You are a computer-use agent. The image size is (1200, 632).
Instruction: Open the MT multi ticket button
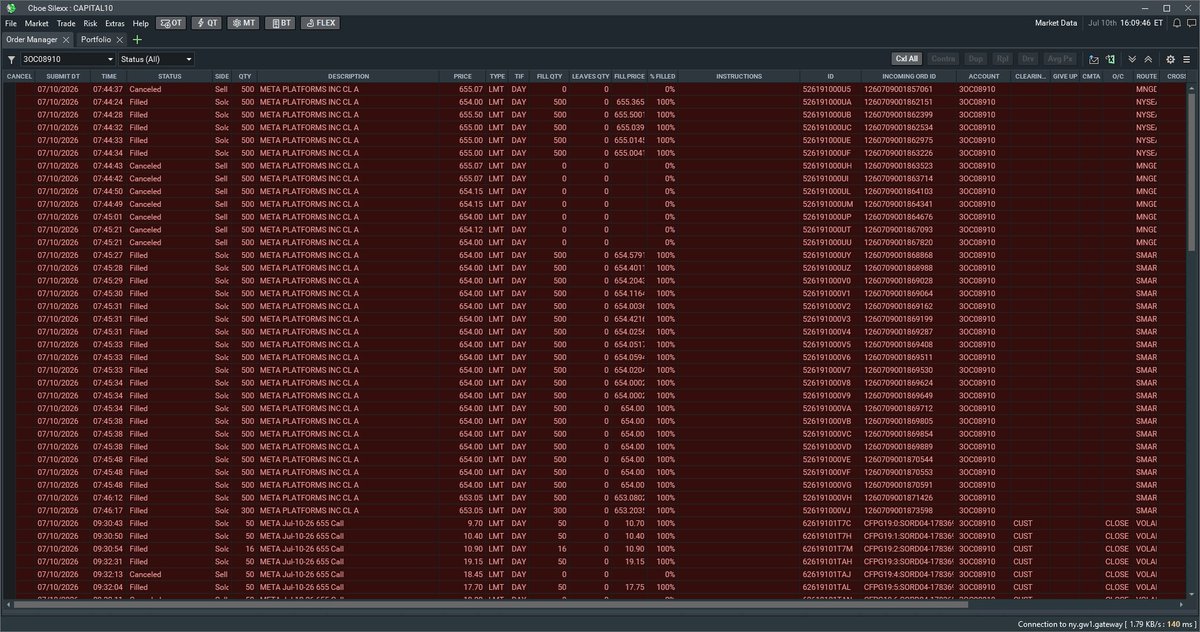point(243,22)
